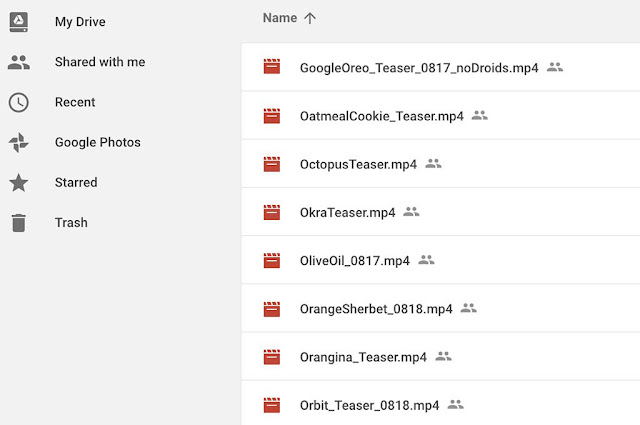Select the Shared with me people icon

click(x=19, y=62)
